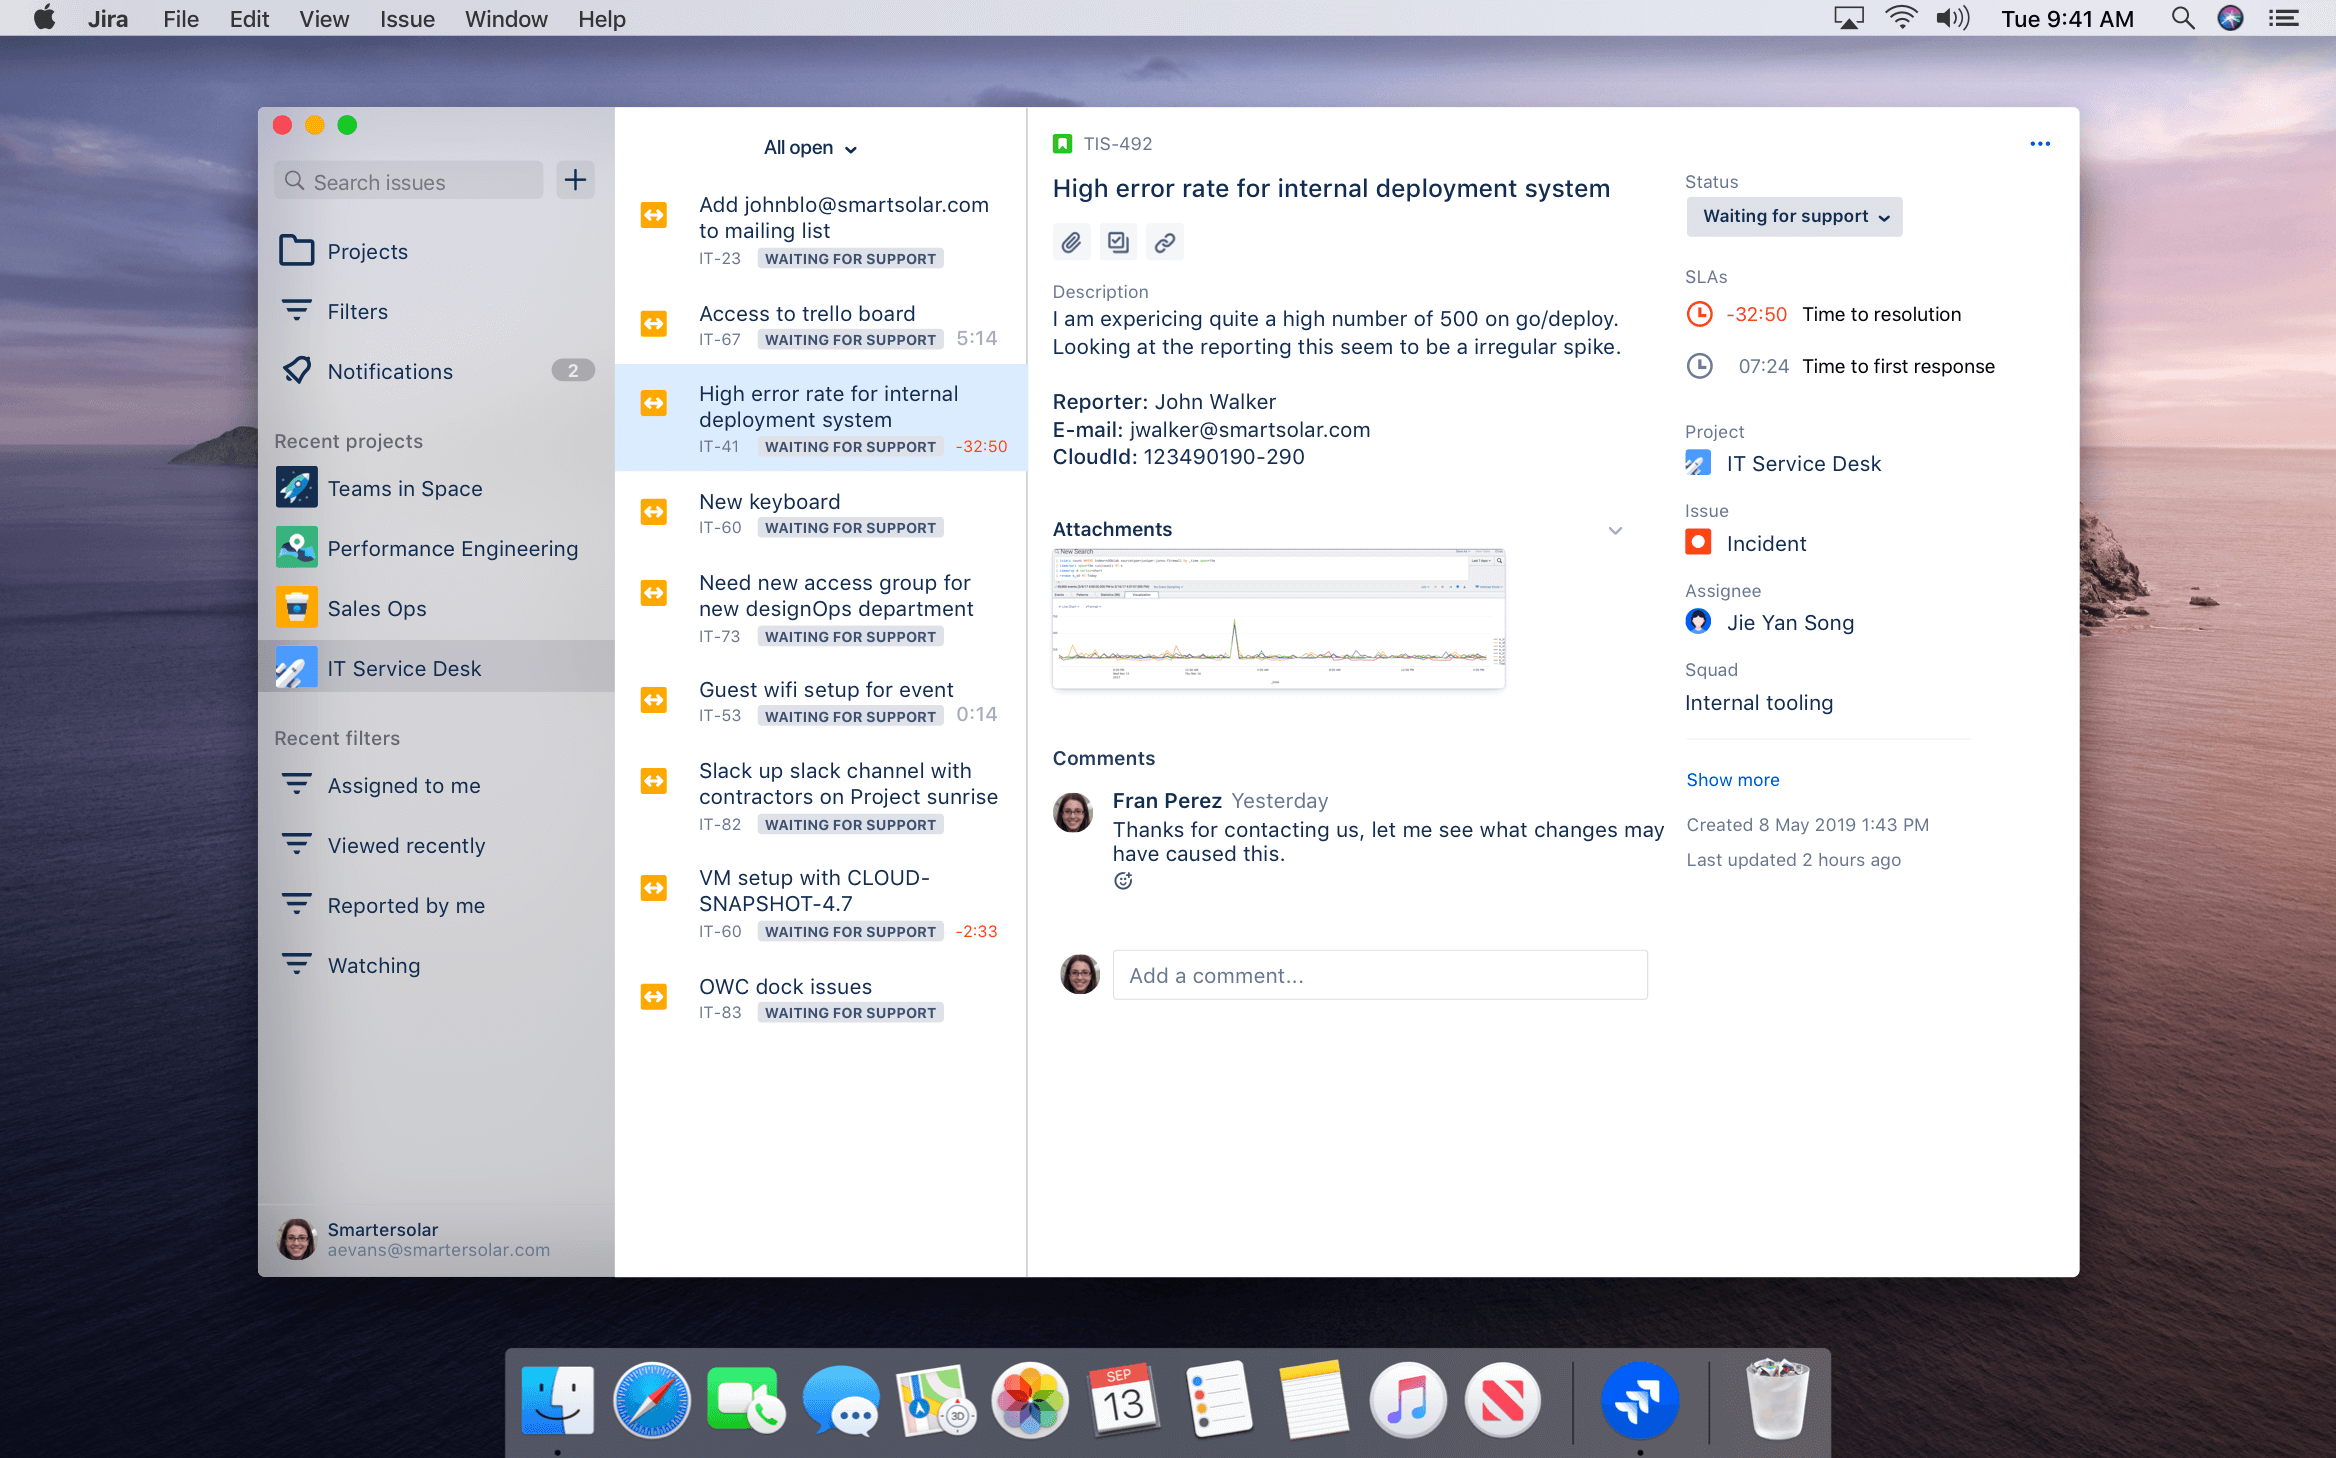Screen dimensions: 2336x1458
Task: Select the Notifications bell in the sidebar
Action: [x=297, y=370]
